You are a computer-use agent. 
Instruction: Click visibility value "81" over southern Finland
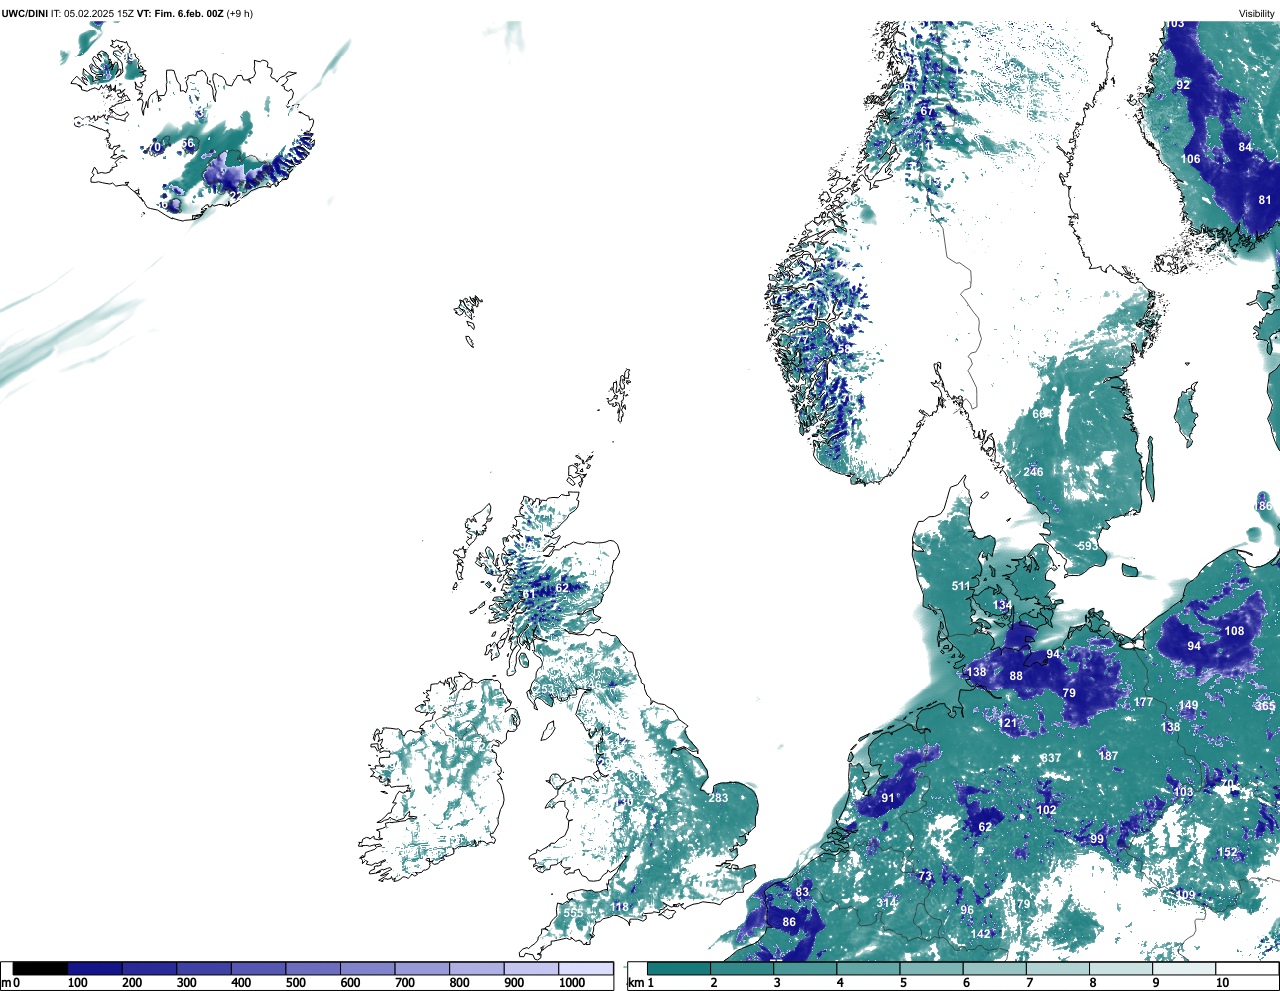click(x=1265, y=200)
